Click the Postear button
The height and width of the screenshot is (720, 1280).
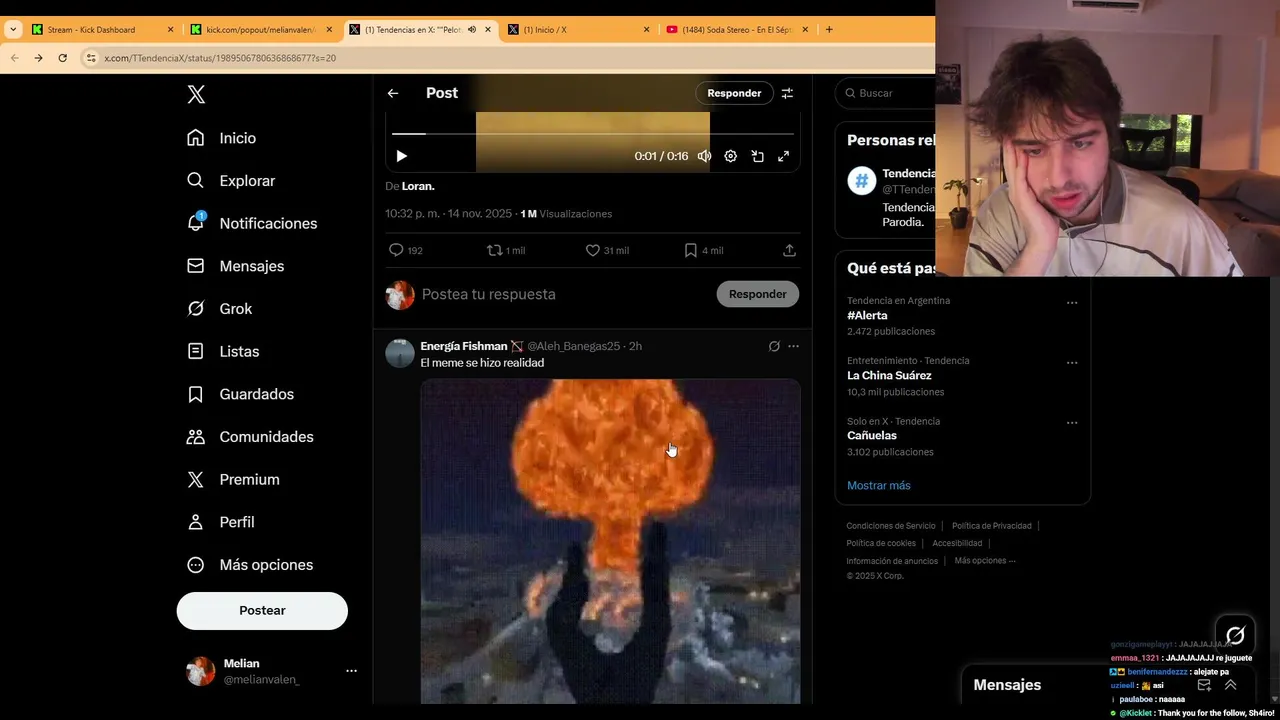click(x=262, y=610)
